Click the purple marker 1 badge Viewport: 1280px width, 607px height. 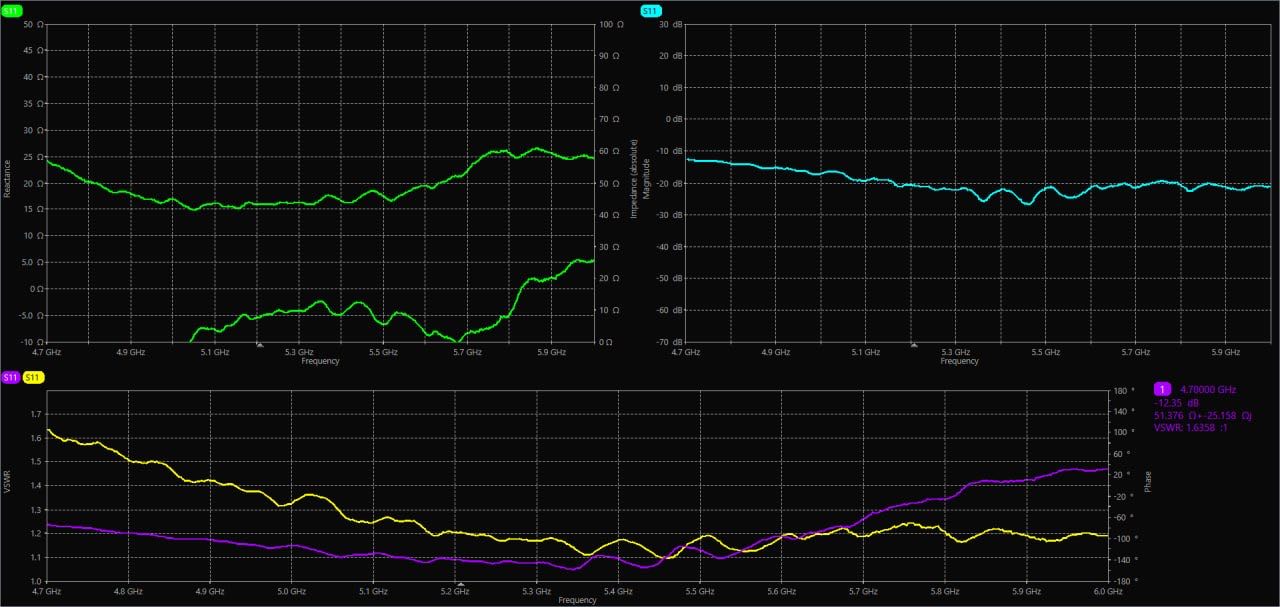[x=1163, y=388]
